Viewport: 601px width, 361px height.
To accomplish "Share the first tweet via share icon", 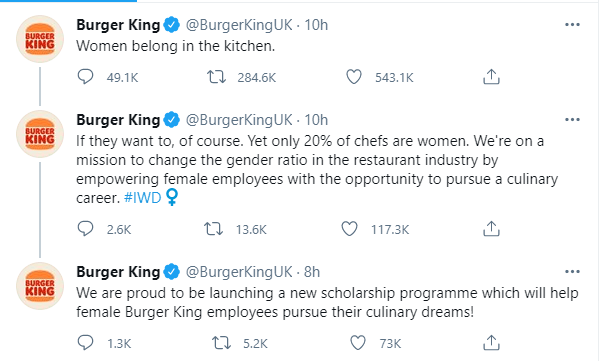I will click(x=491, y=77).
